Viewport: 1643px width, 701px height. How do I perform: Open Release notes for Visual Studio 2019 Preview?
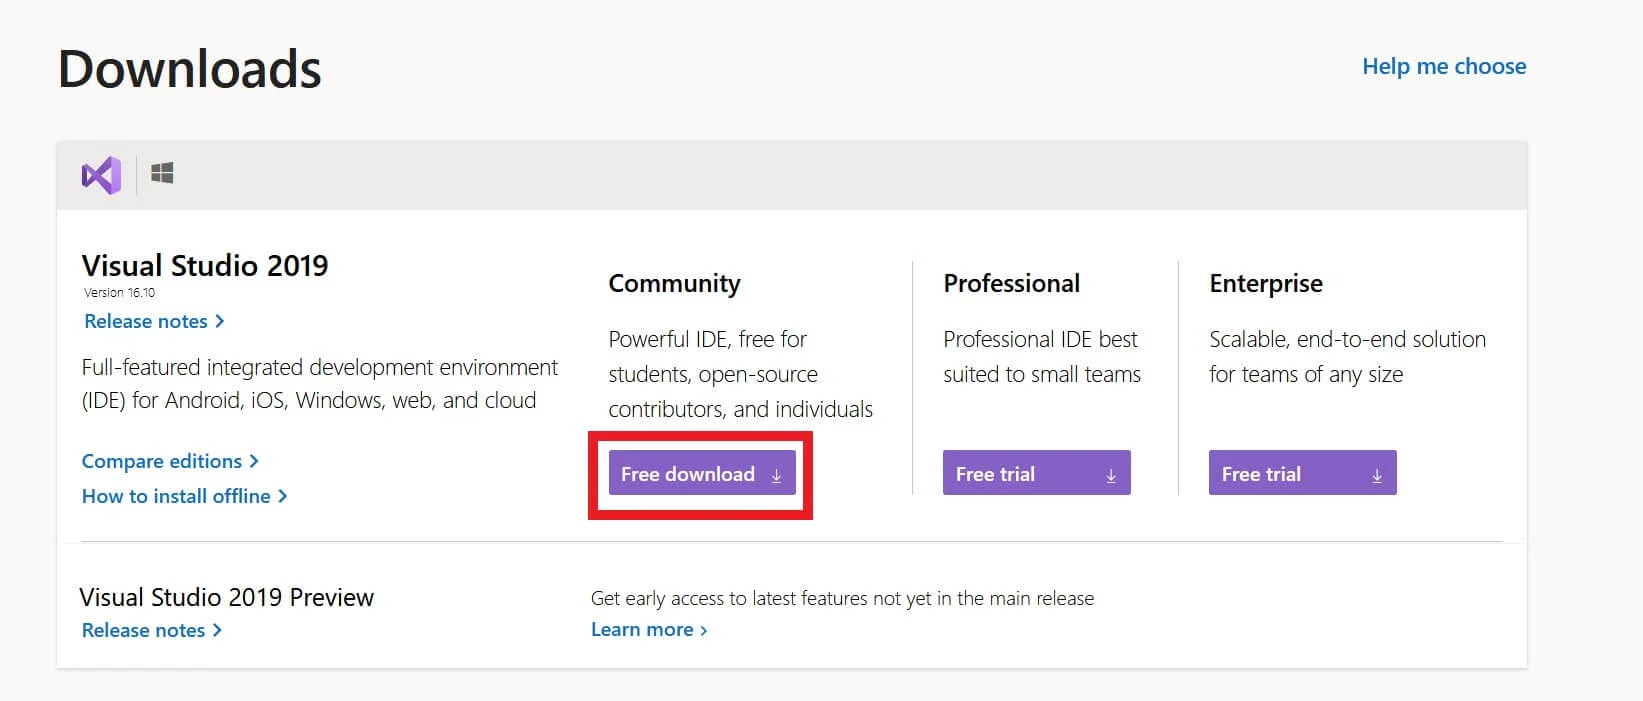point(143,630)
